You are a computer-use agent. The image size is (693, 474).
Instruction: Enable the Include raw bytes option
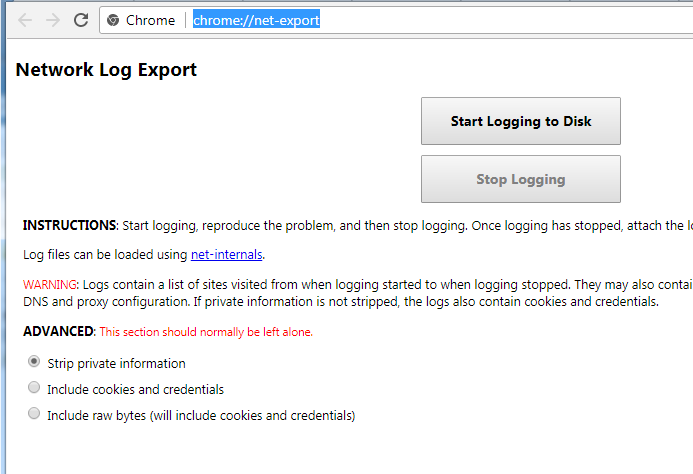(x=35, y=414)
